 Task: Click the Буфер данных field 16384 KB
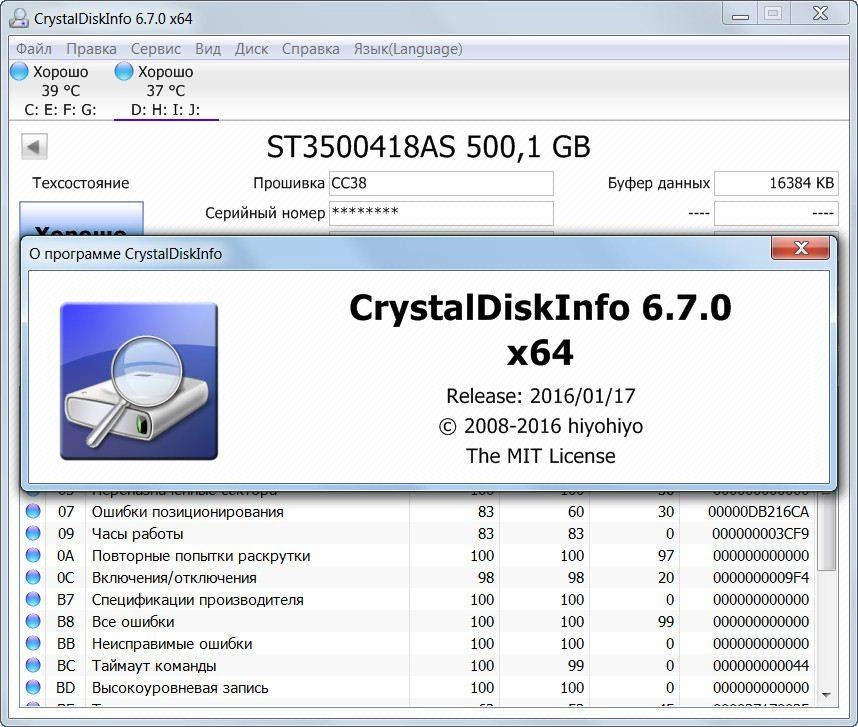776,183
